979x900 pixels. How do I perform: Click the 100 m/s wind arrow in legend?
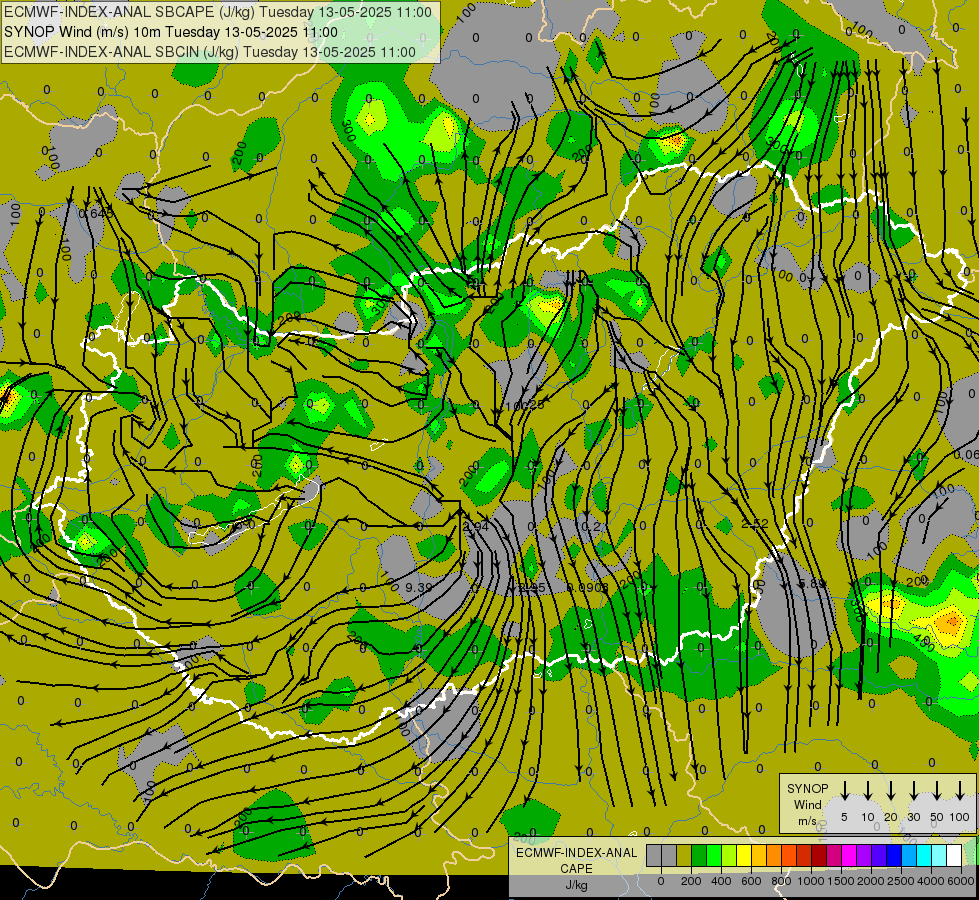(960, 791)
